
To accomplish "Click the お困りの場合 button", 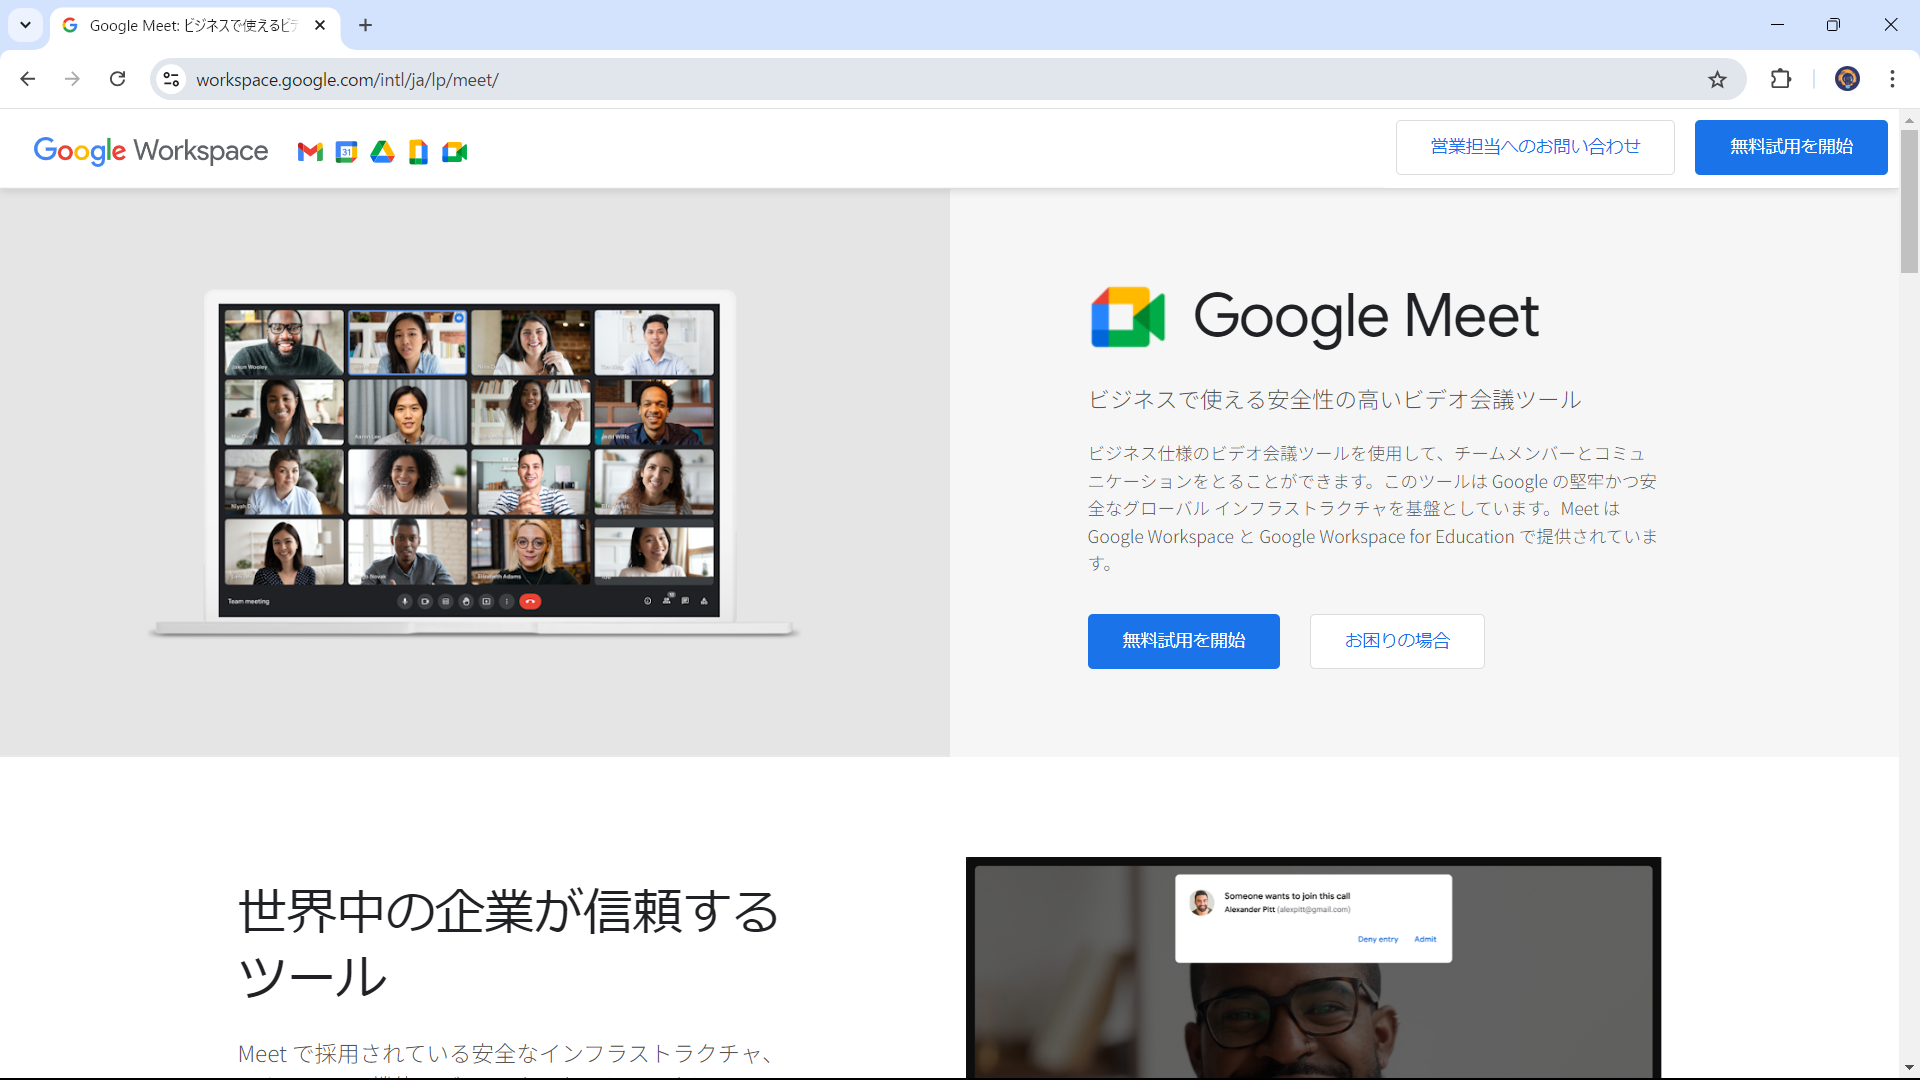I will point(1397,641).
